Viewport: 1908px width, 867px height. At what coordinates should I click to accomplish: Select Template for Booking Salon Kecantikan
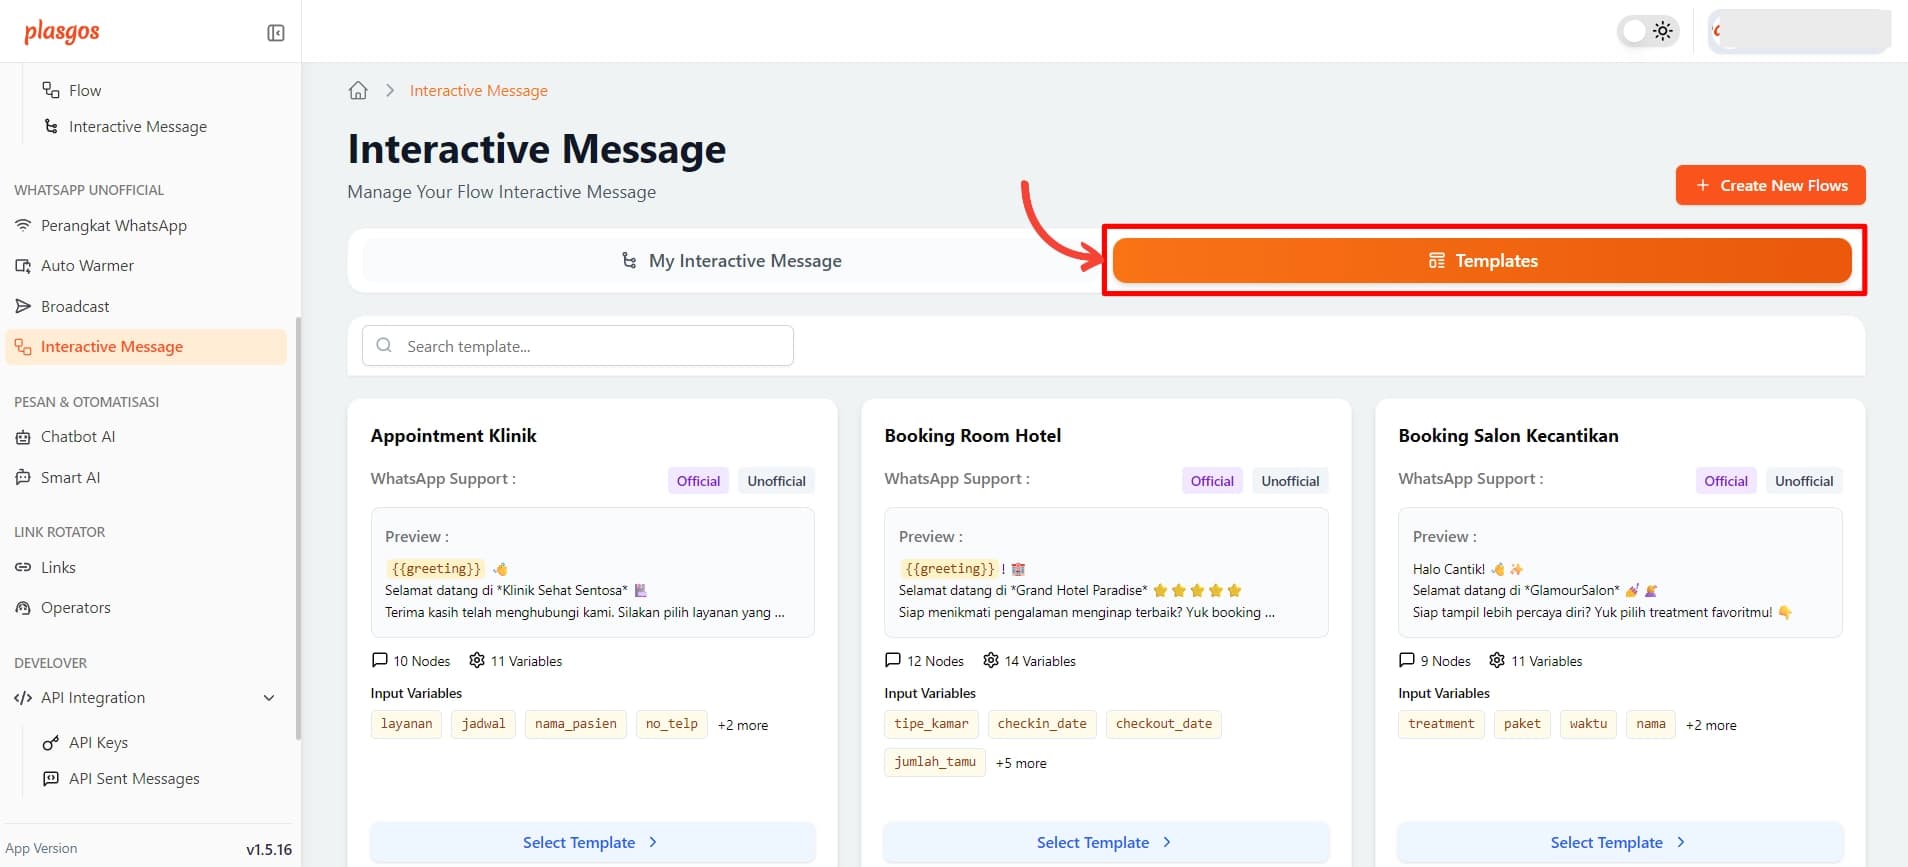coord(1620,842)
